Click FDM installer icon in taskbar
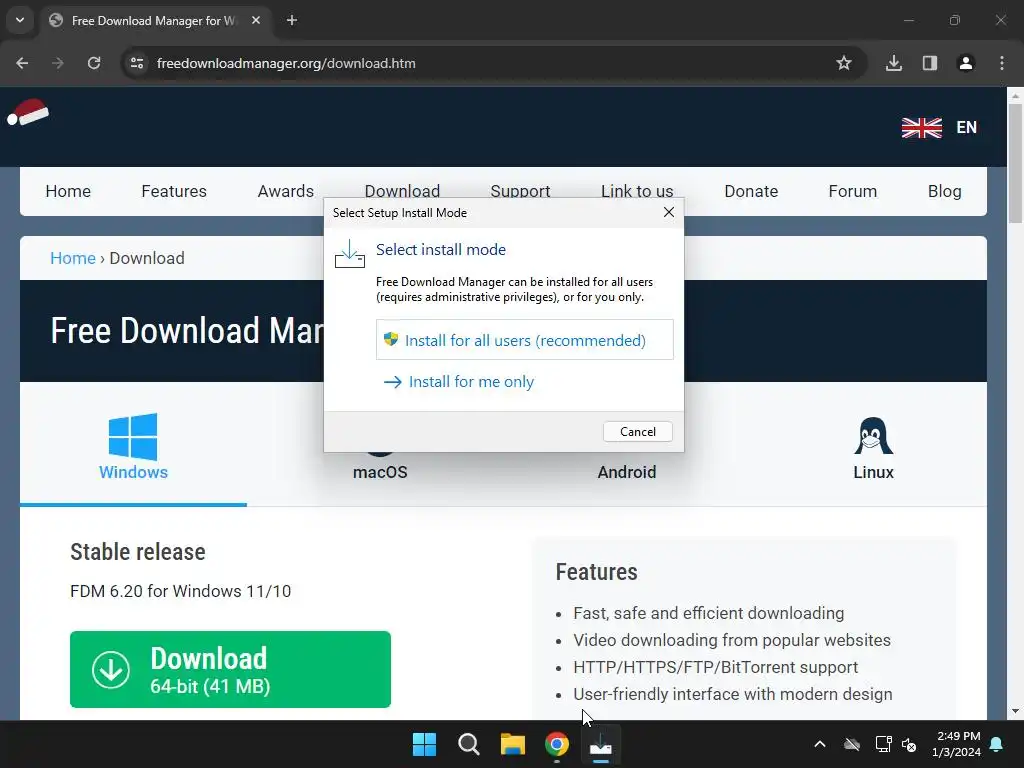 pos(601,744)
